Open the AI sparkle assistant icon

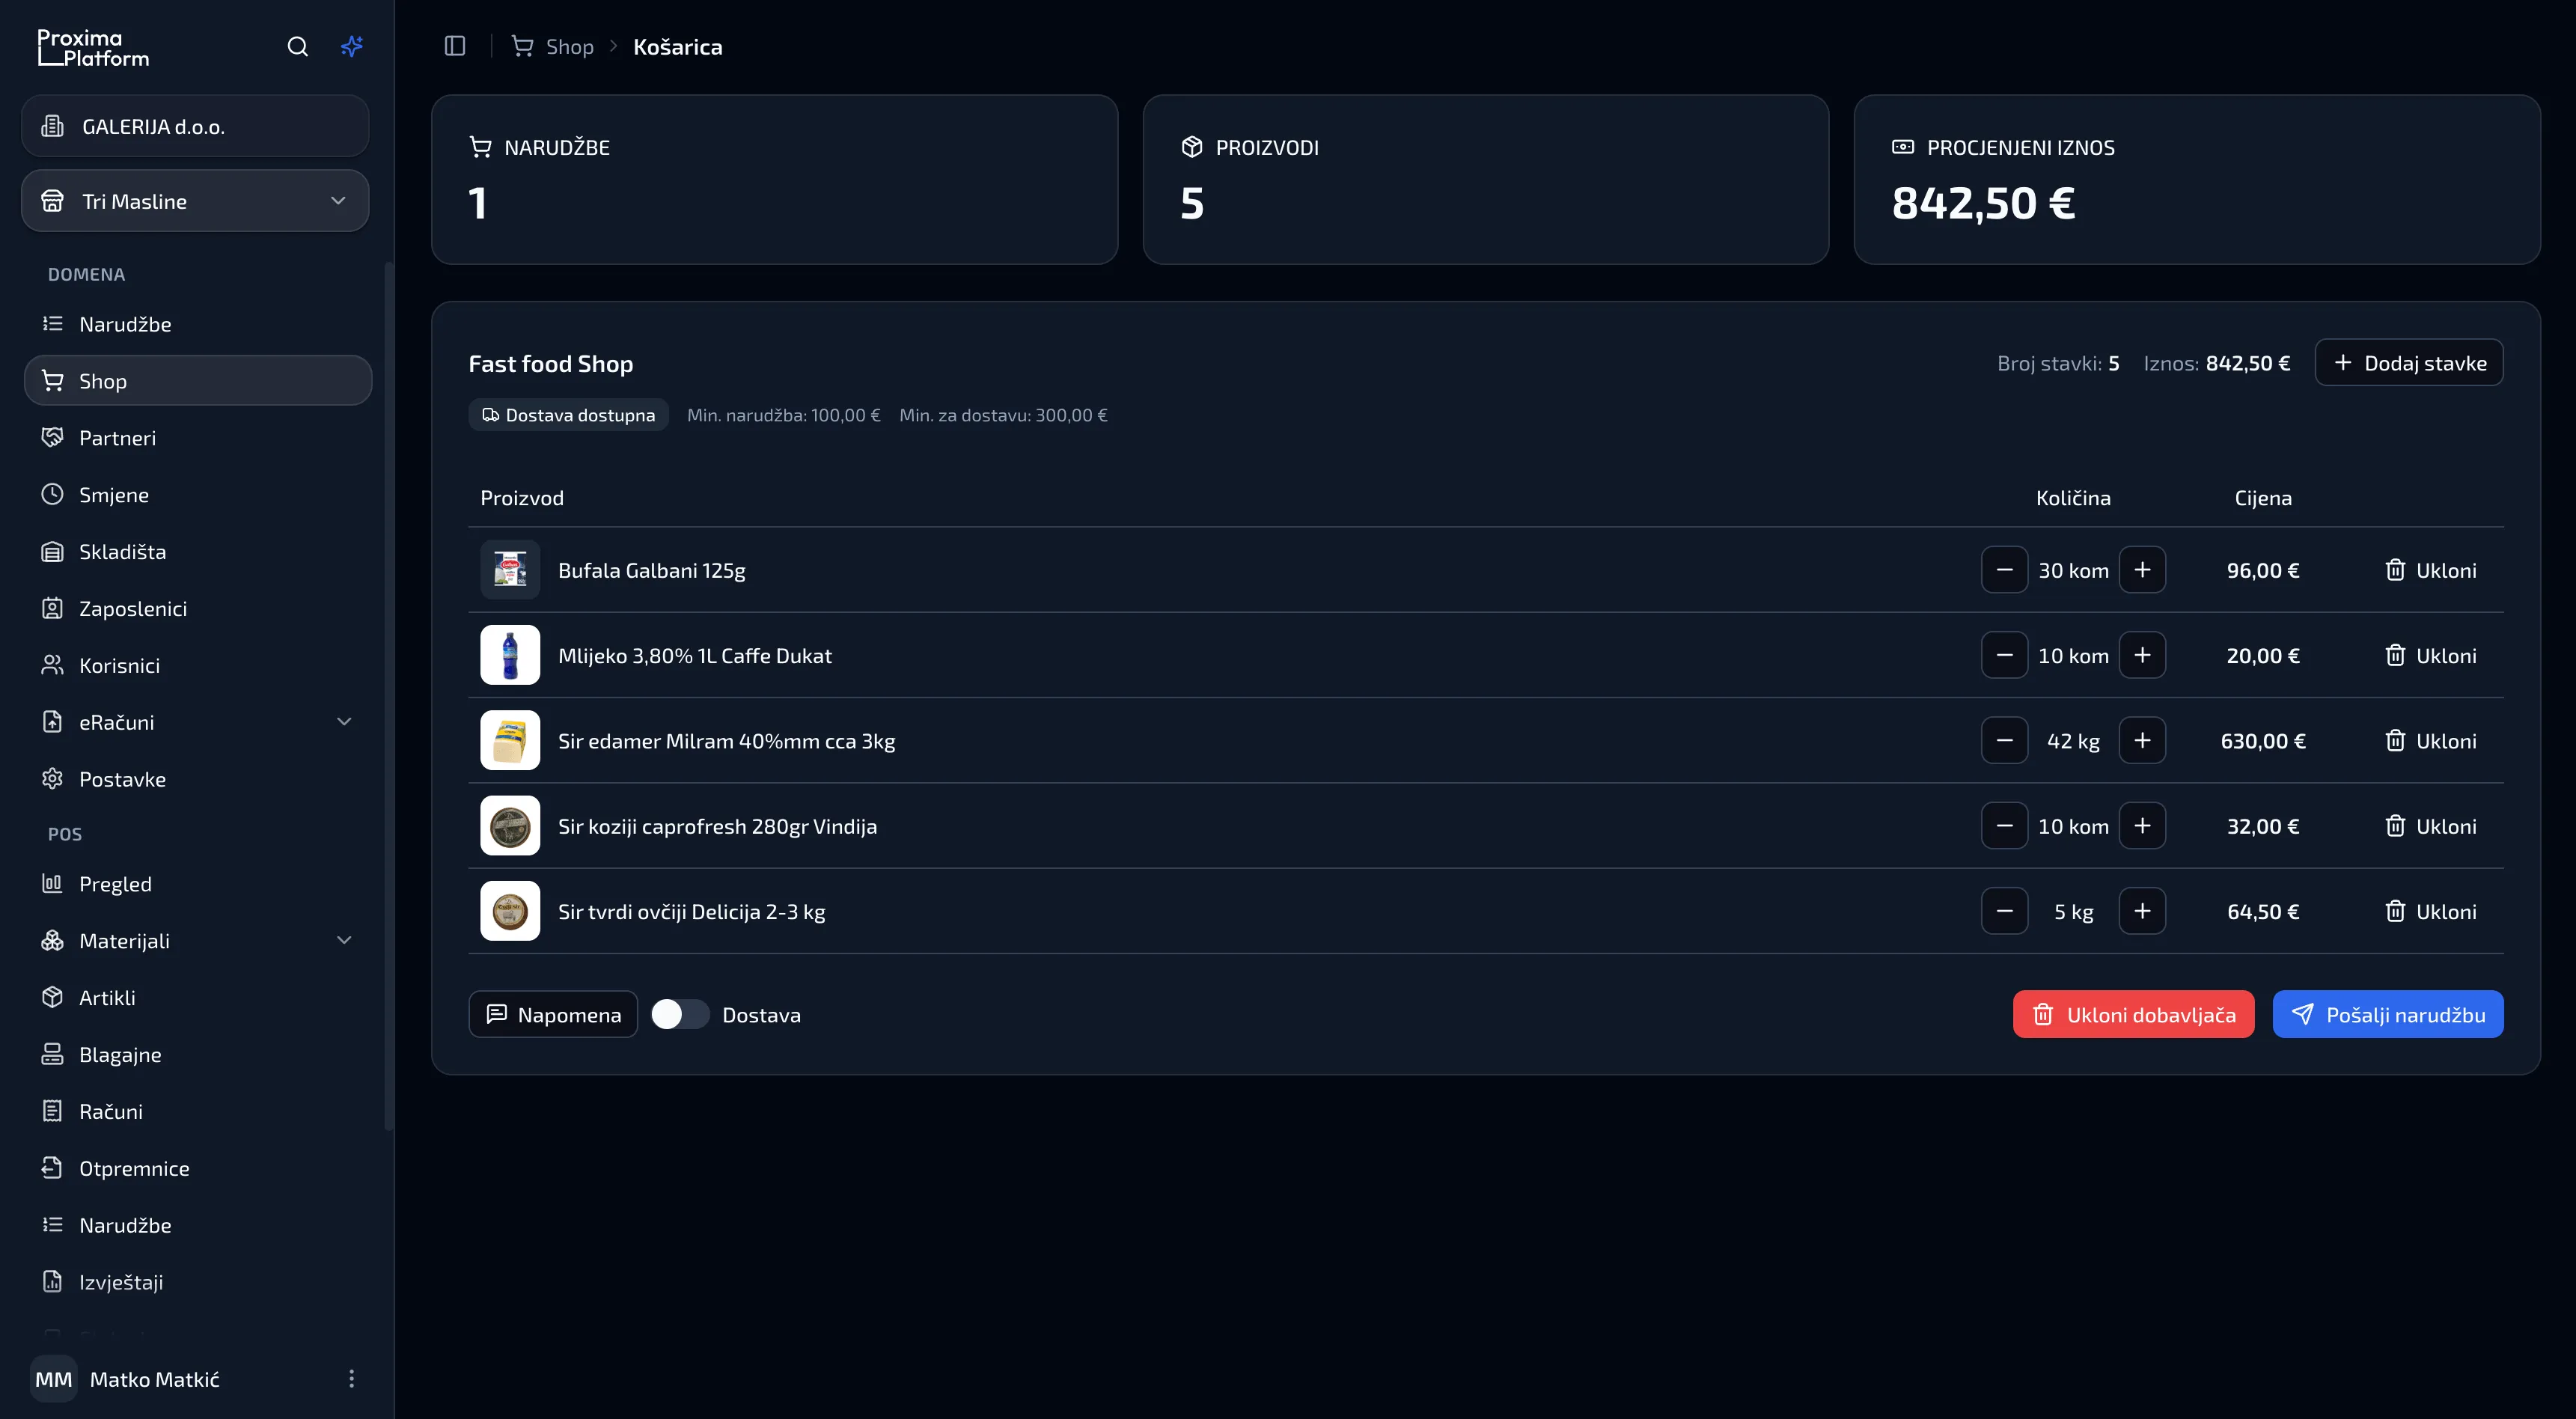[x=352, y=46]
